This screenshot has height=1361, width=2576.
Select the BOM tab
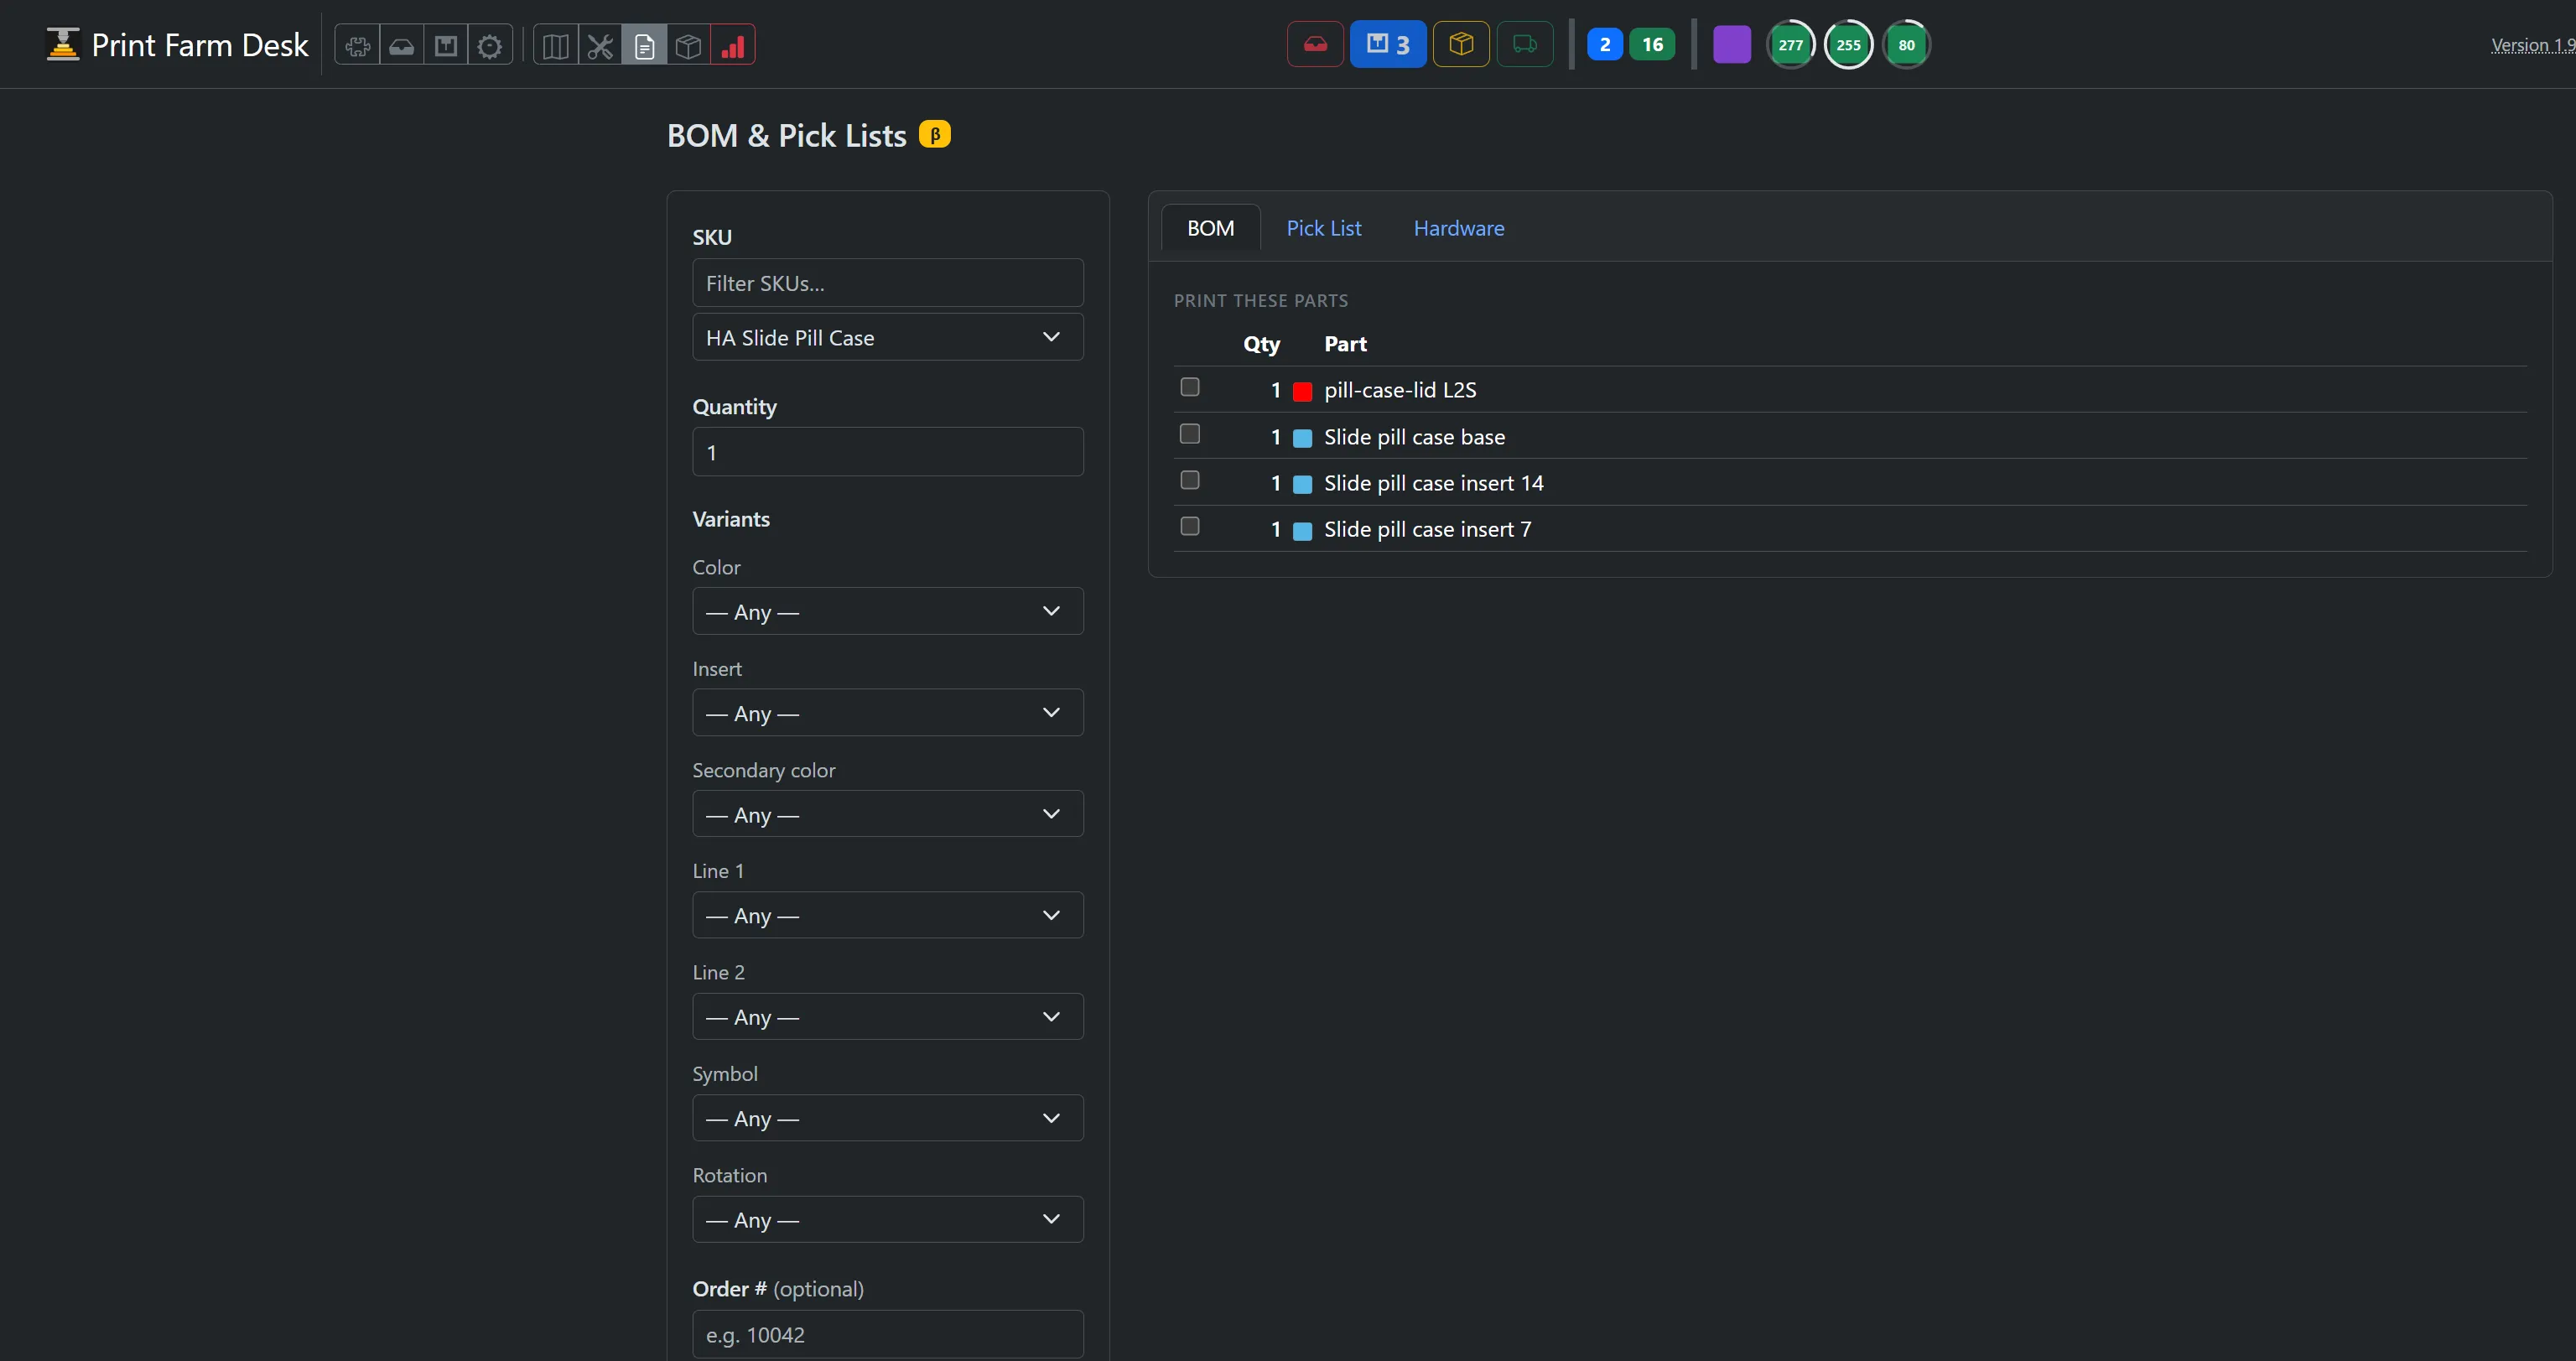tap(1210, 228)
